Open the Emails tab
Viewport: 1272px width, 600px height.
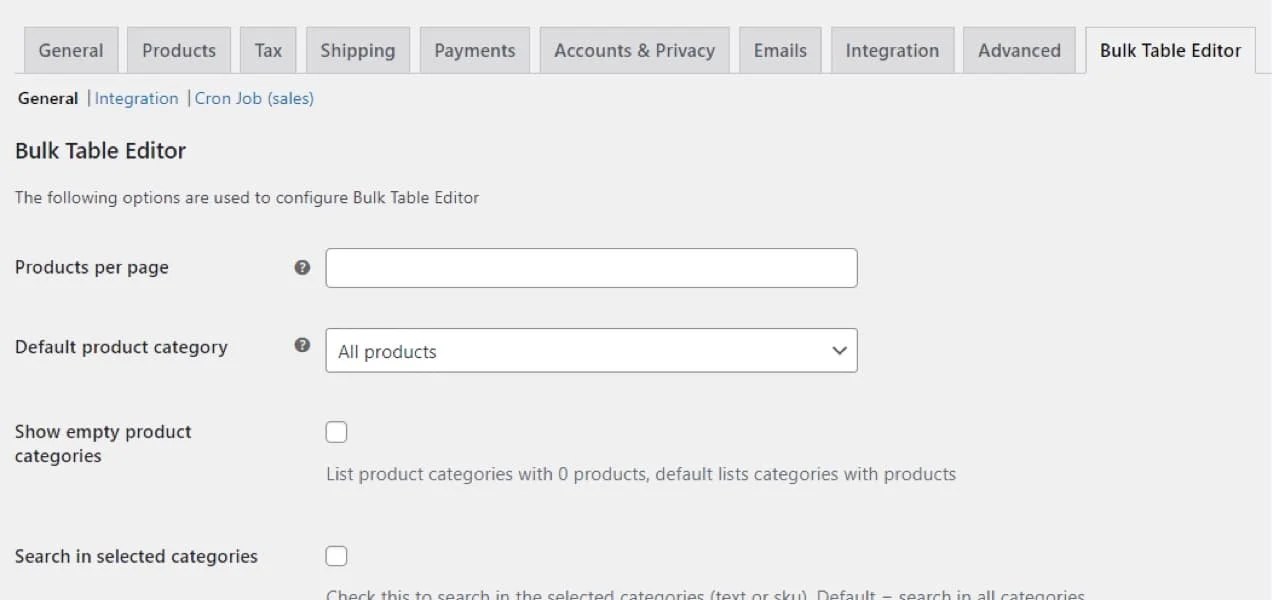tap(780, 50)
